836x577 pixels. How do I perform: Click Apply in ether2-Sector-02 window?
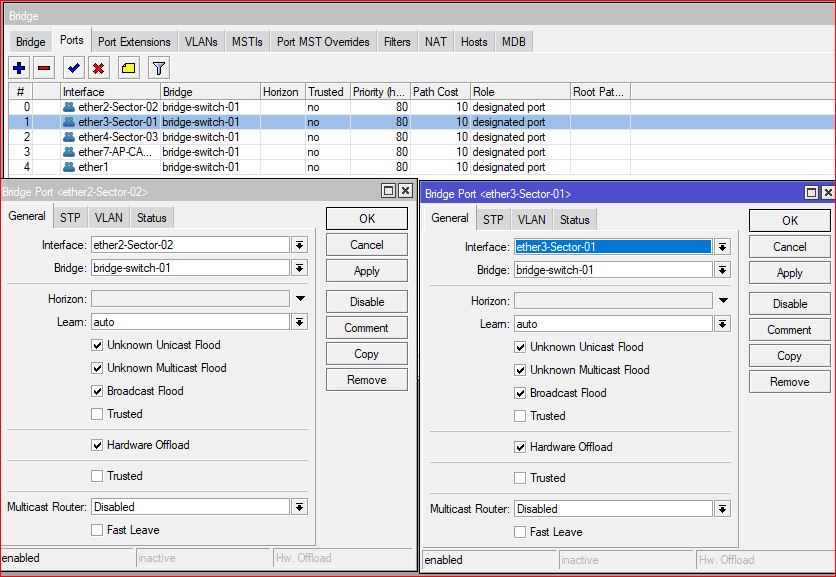tap(367, 271)
